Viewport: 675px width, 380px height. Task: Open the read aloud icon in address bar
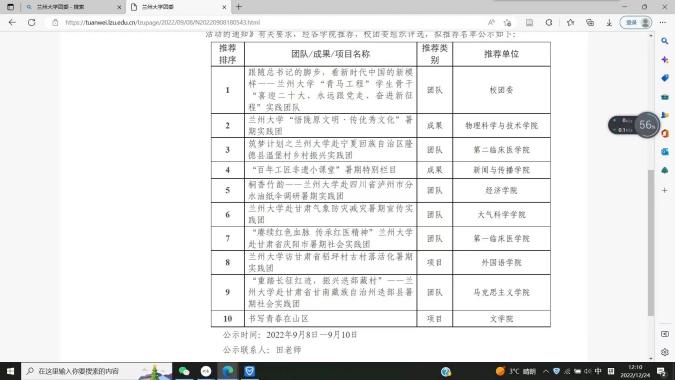point(491,22)
